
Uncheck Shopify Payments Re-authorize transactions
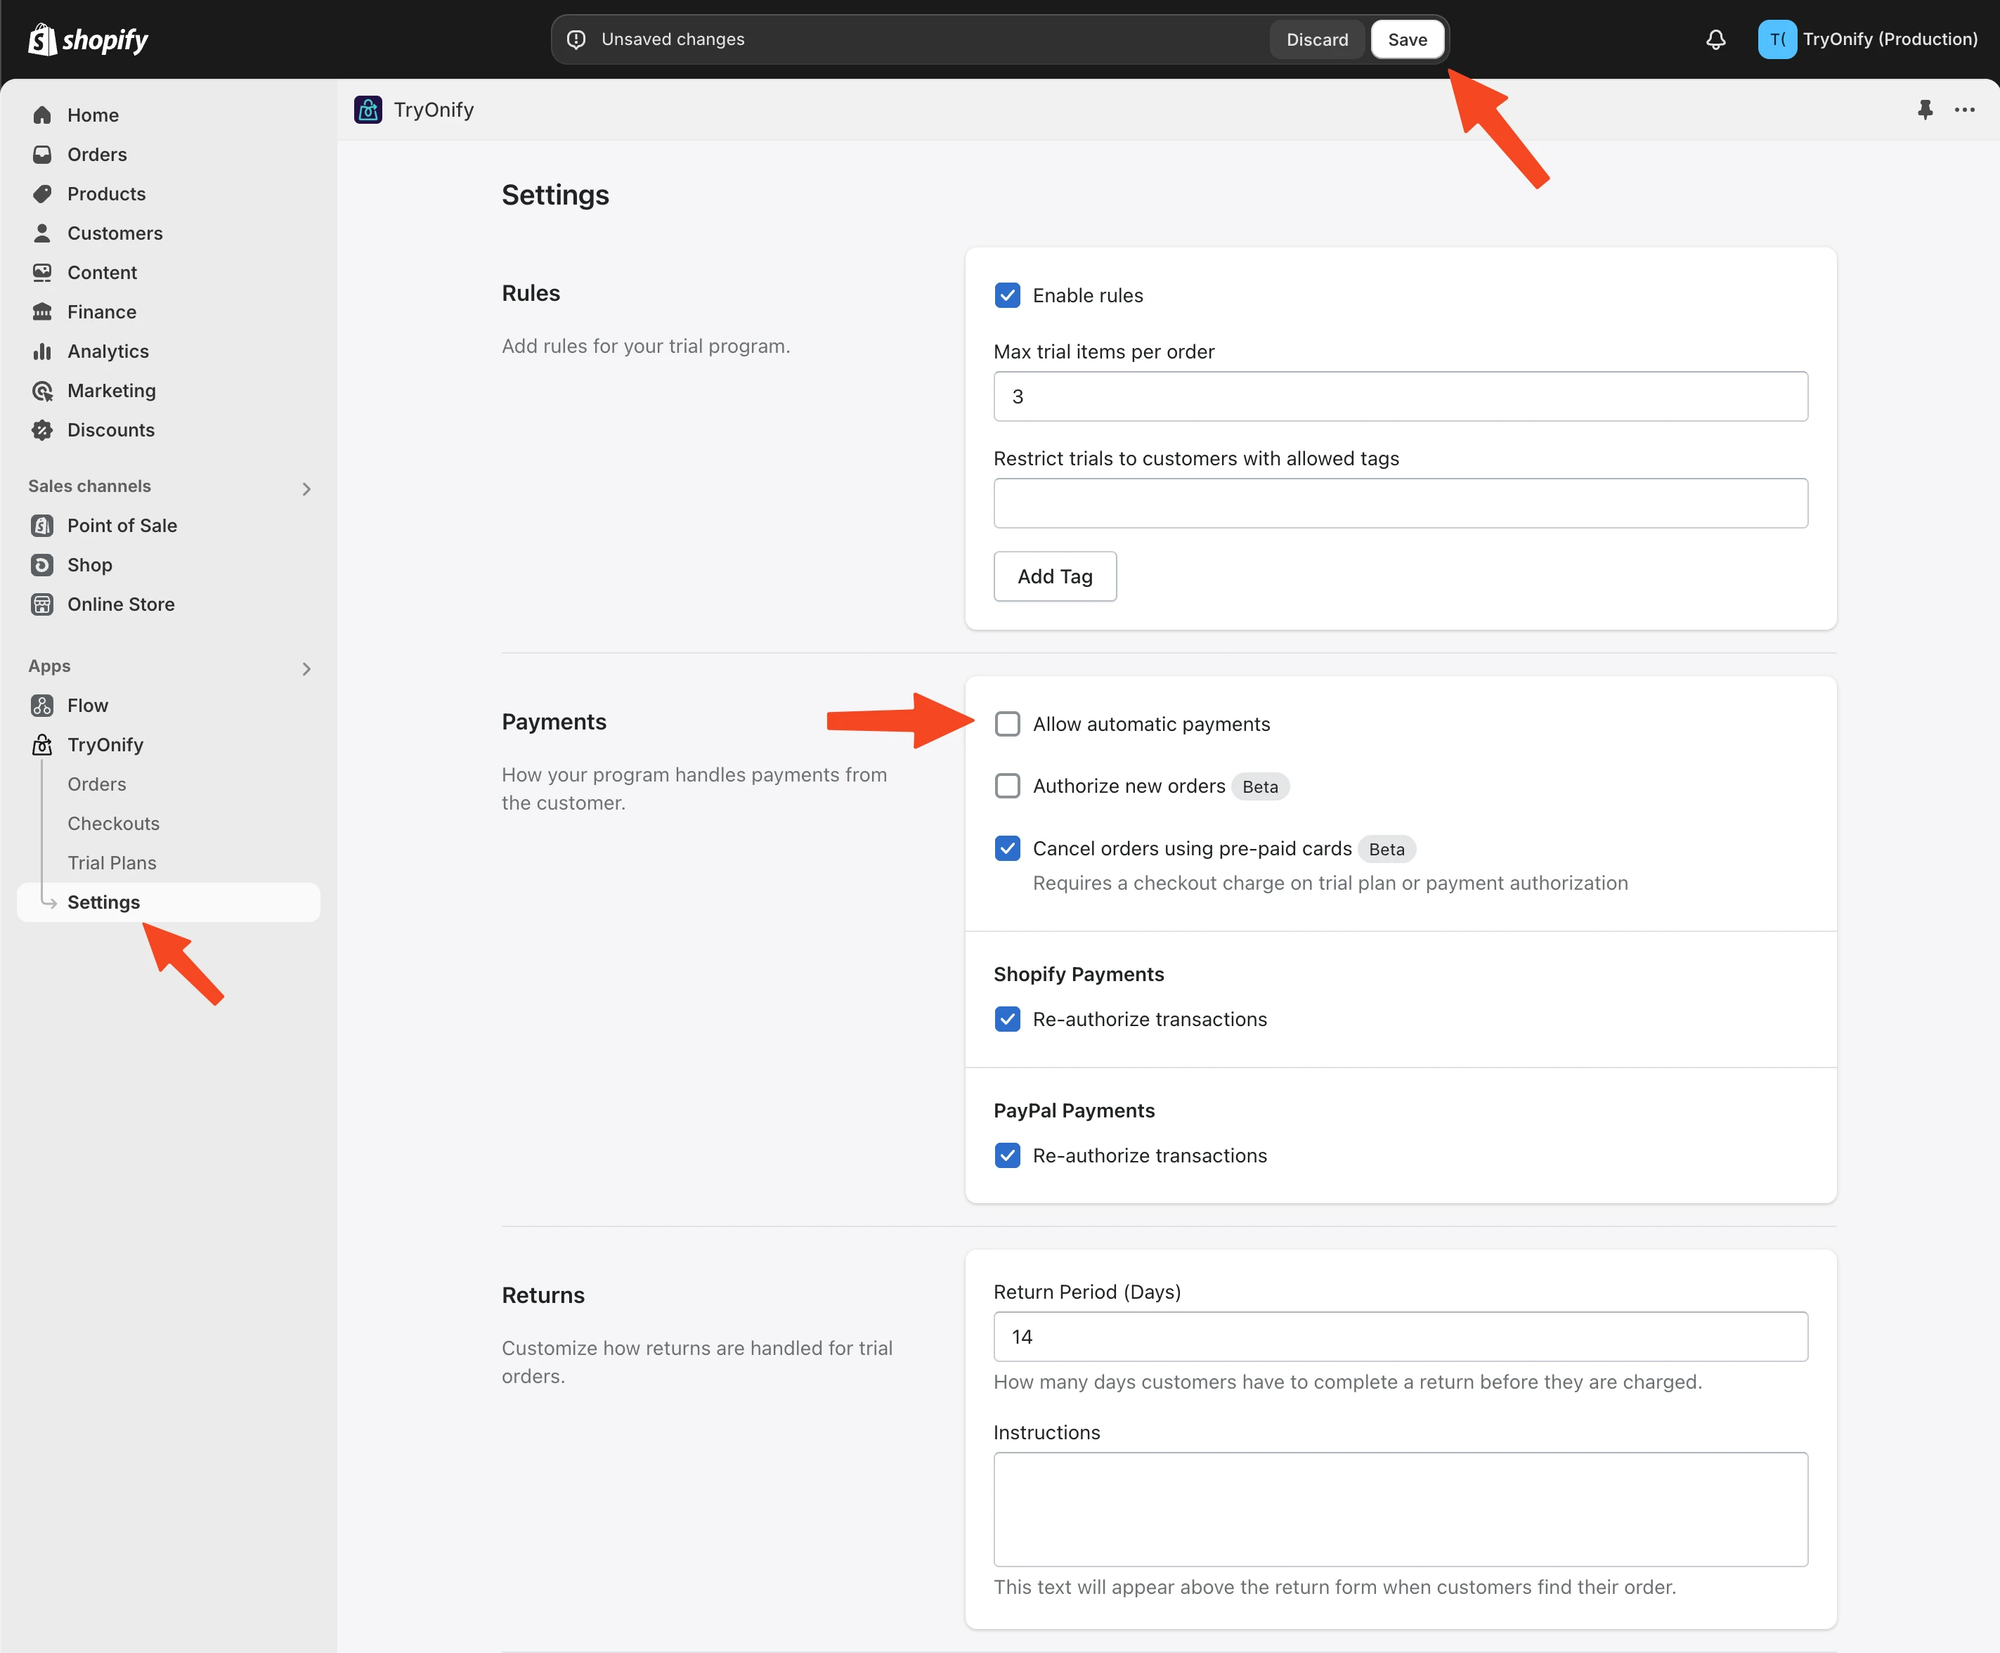(x=1007, y=1019)
